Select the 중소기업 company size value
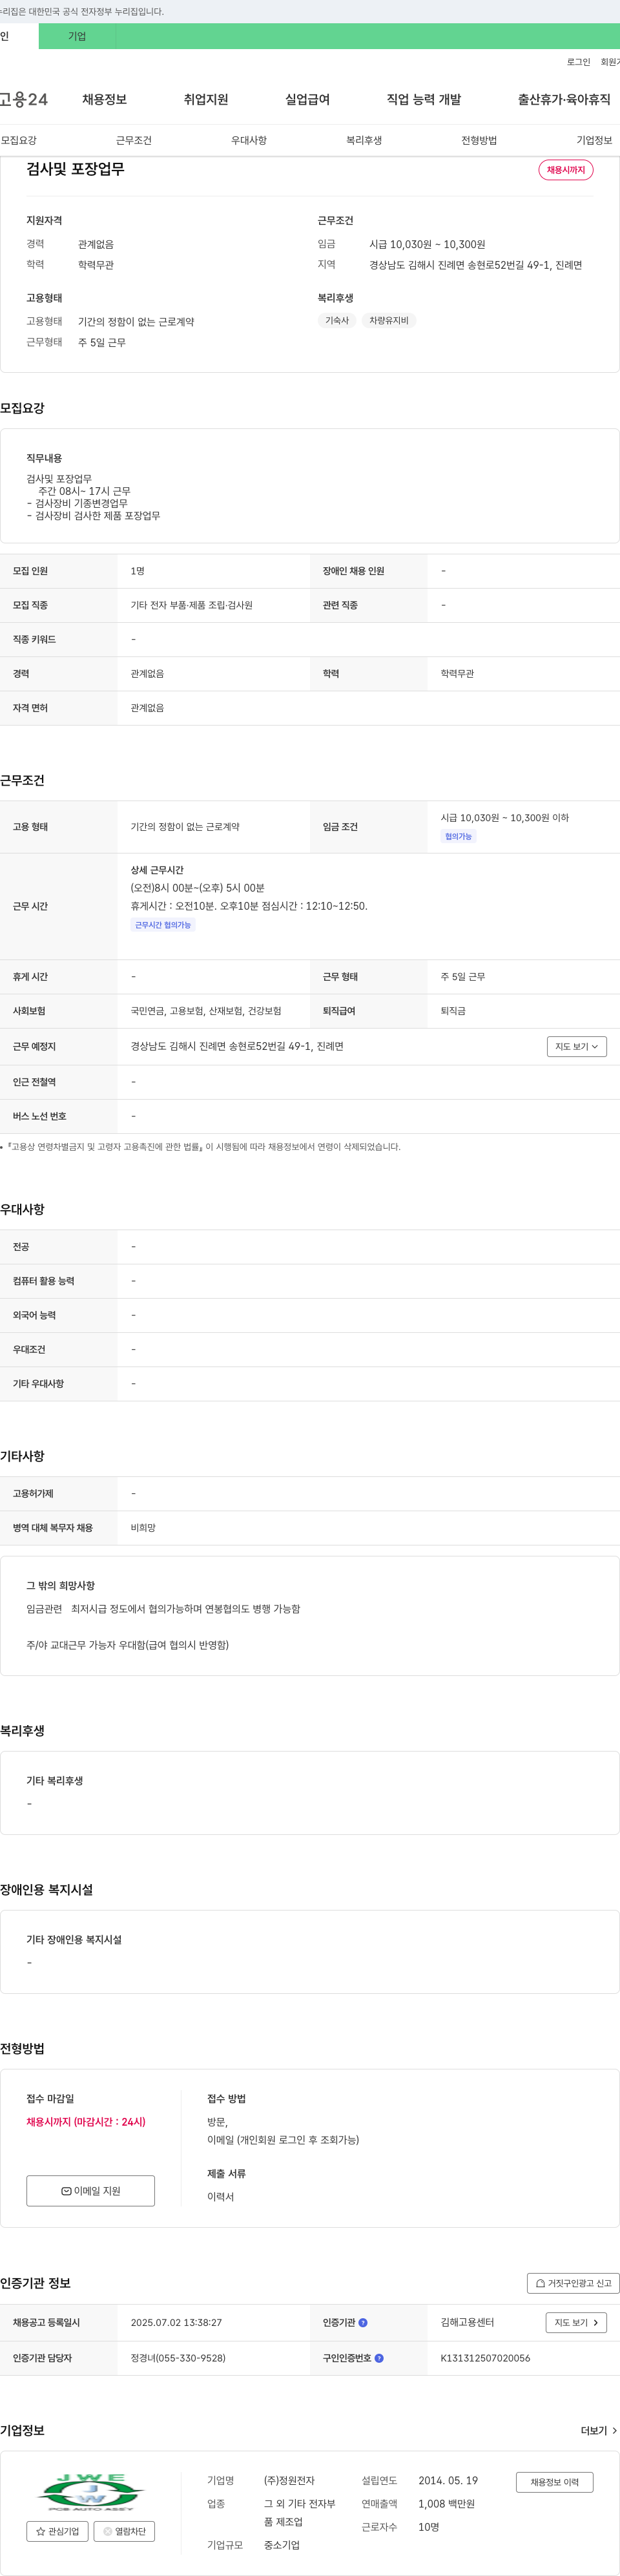Image resolution: width=620 pixels, height=2576 pixels. point(282,2545)
